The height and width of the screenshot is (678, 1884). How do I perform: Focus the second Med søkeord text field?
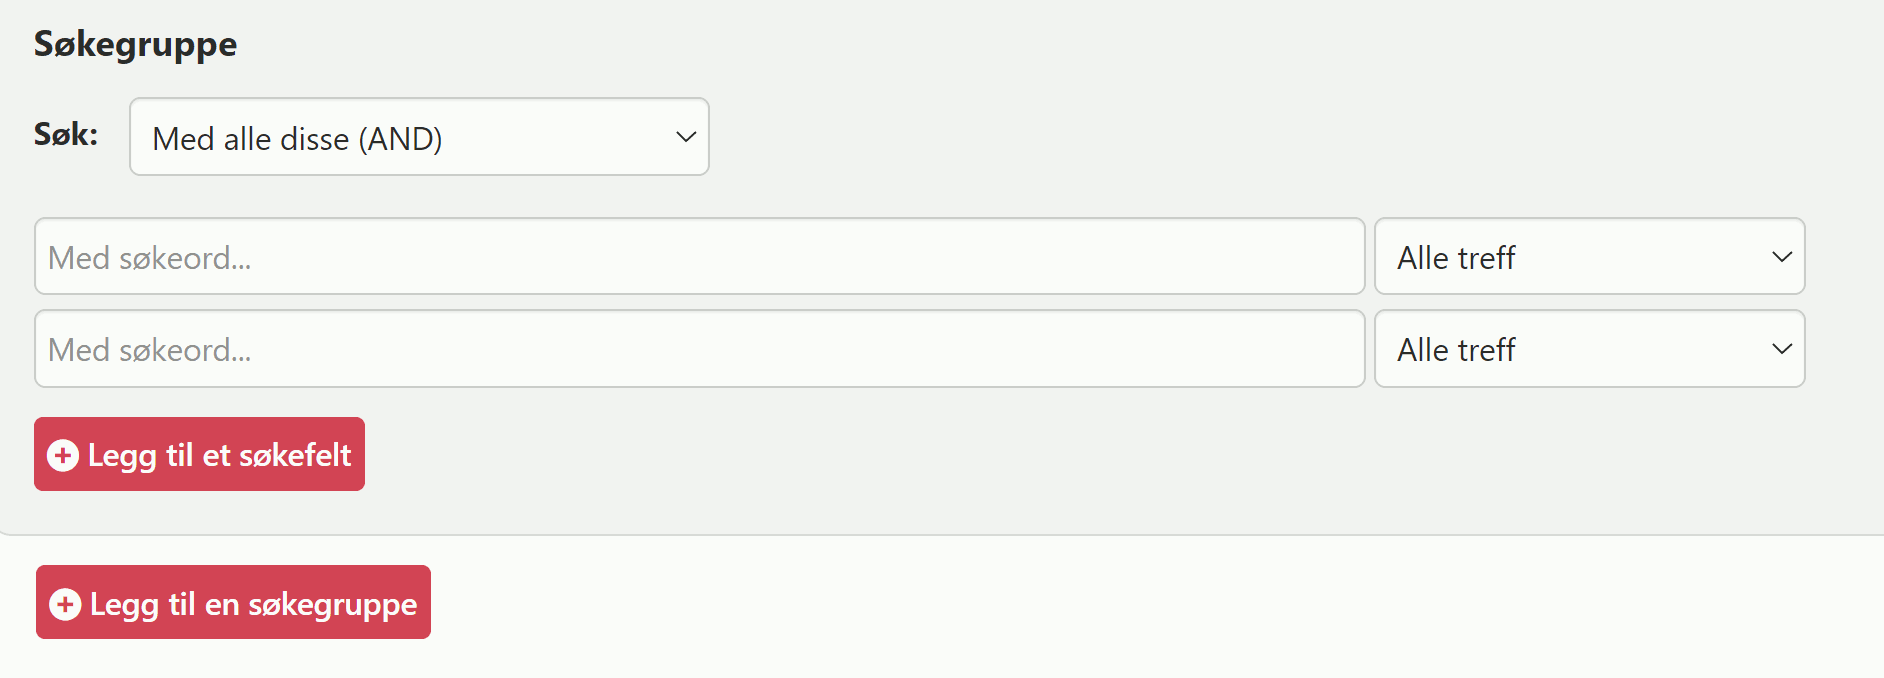pos(699,349)
